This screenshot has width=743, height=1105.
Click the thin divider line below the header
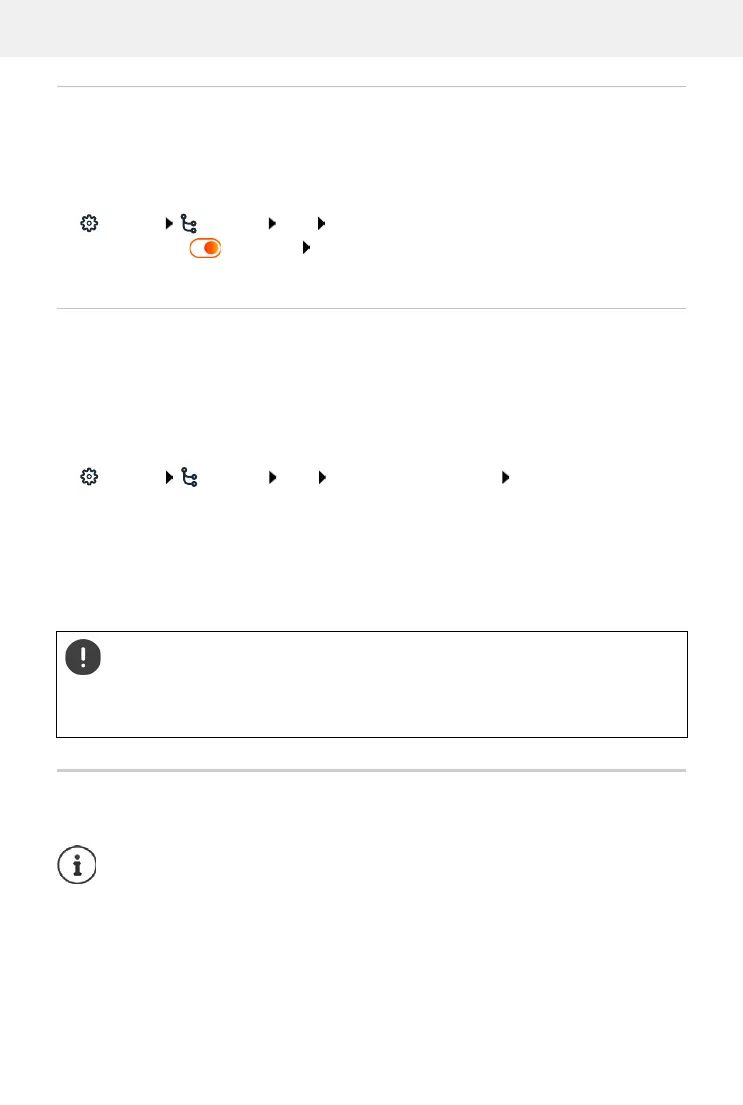tap(371, 87)
